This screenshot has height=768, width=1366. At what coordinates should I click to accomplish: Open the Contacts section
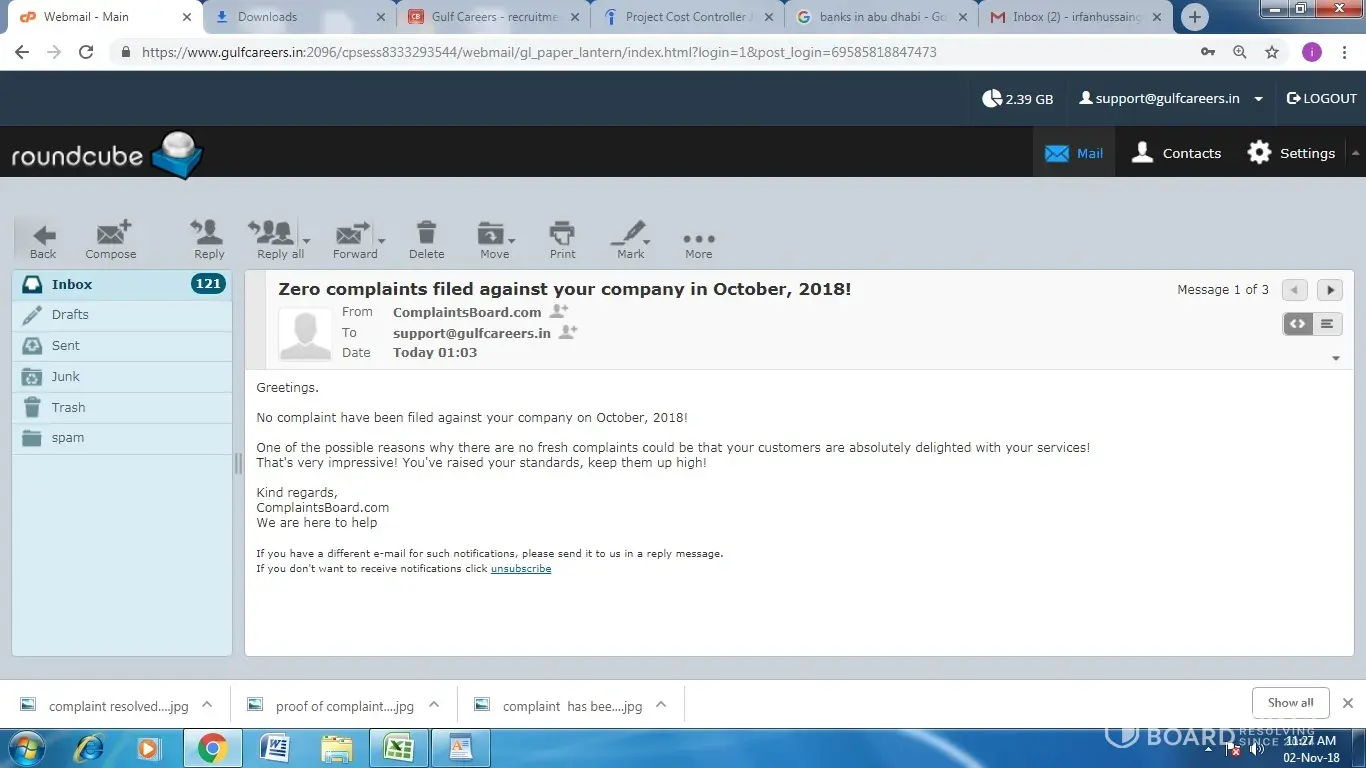click(1176, 153)
